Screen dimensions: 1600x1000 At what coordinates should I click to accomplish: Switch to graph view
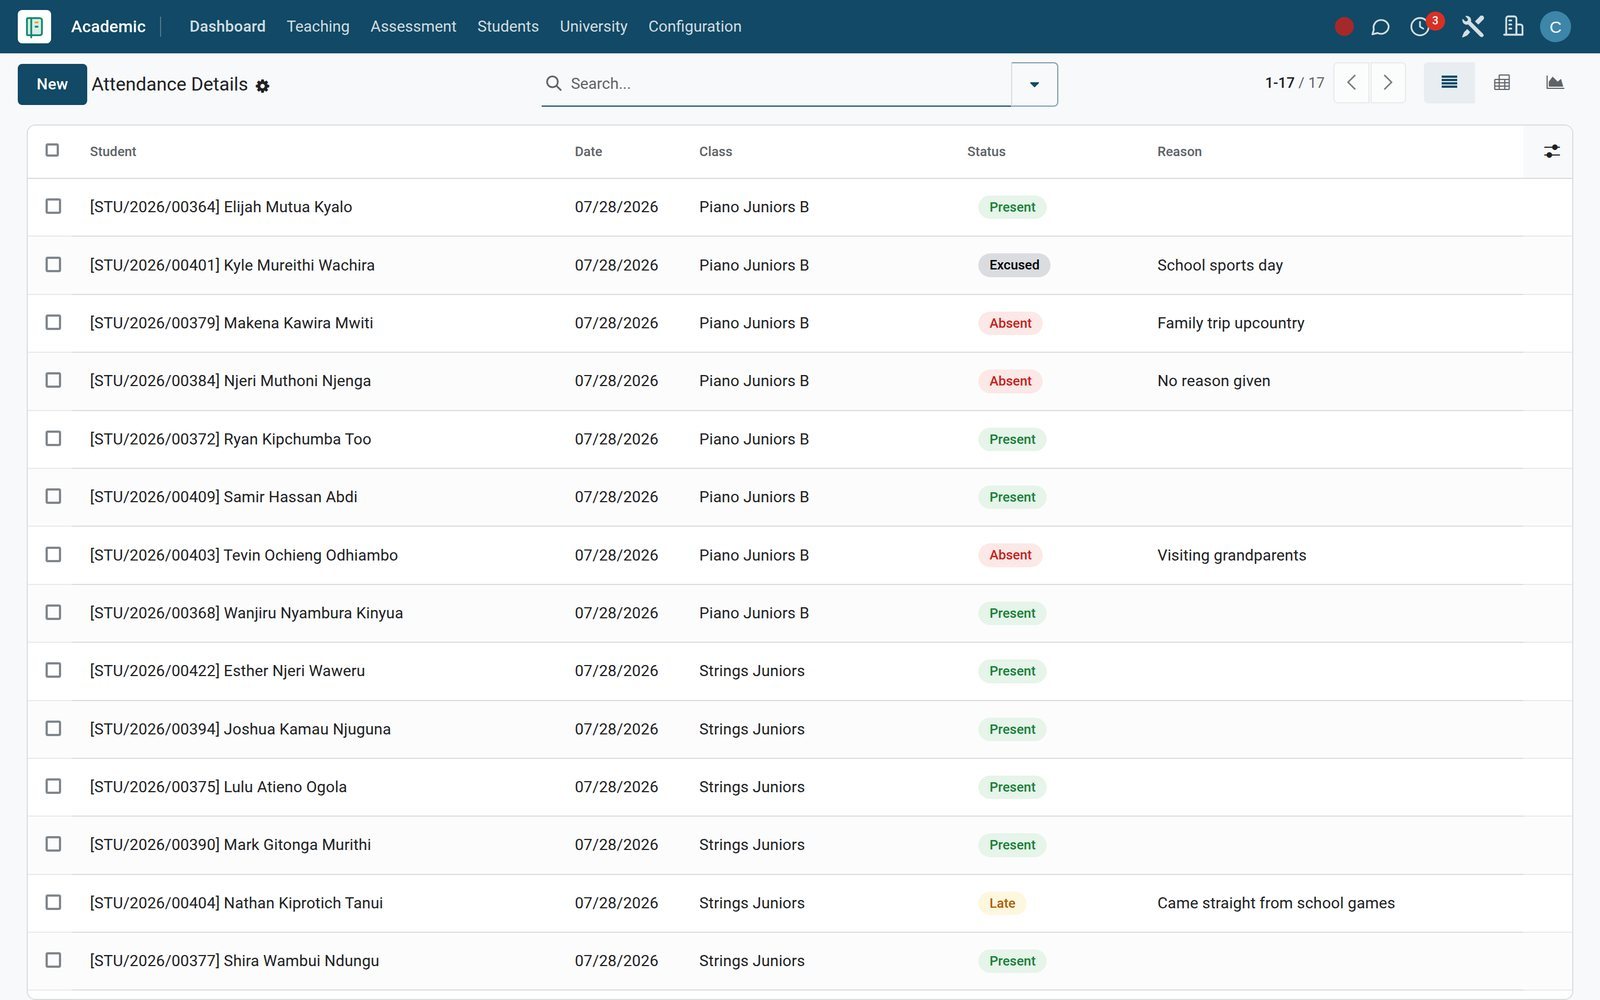tap(1554, 83)
